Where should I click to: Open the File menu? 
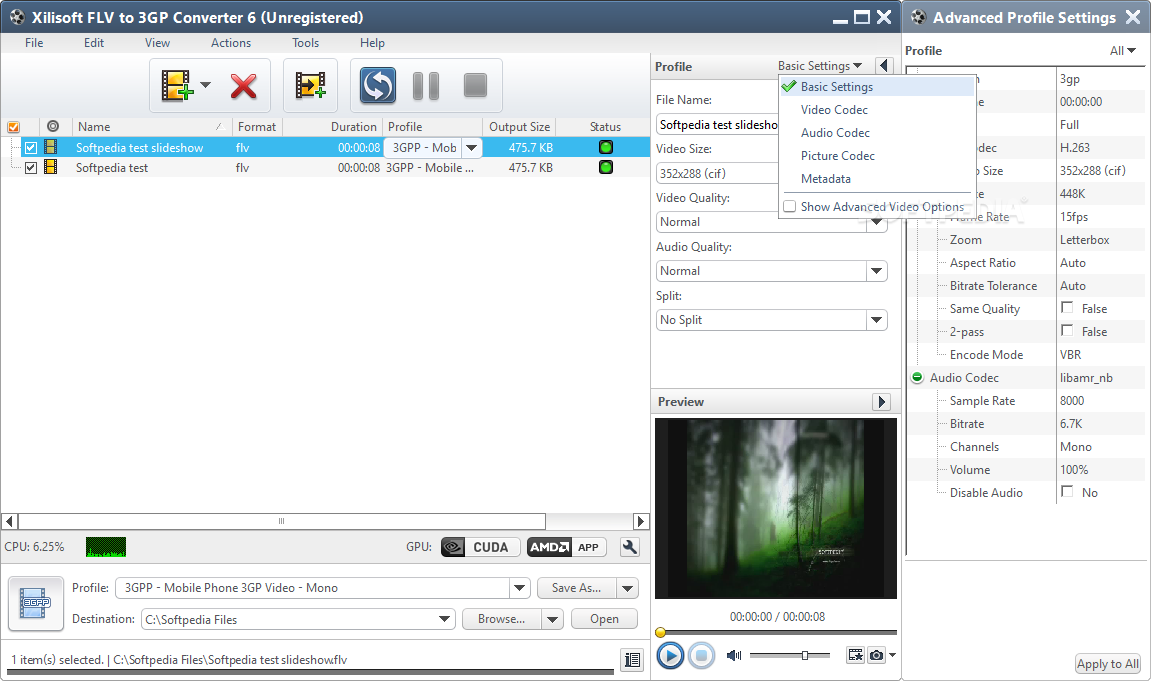coord(34,43)
